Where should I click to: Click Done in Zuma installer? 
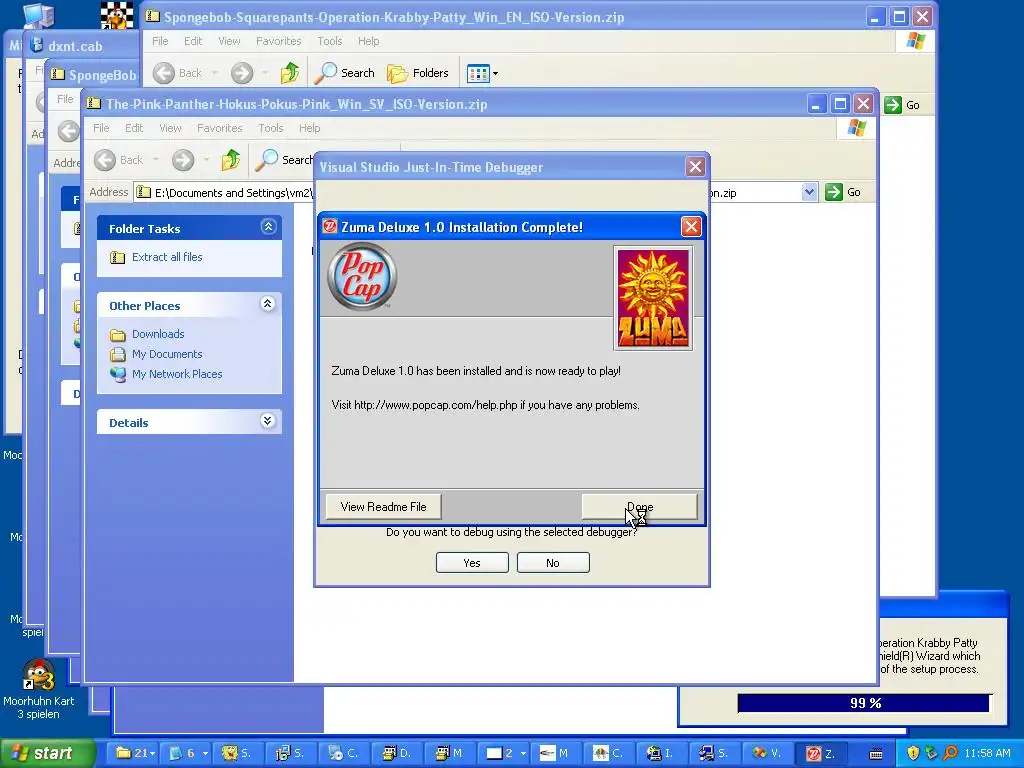tap(639, 507)
